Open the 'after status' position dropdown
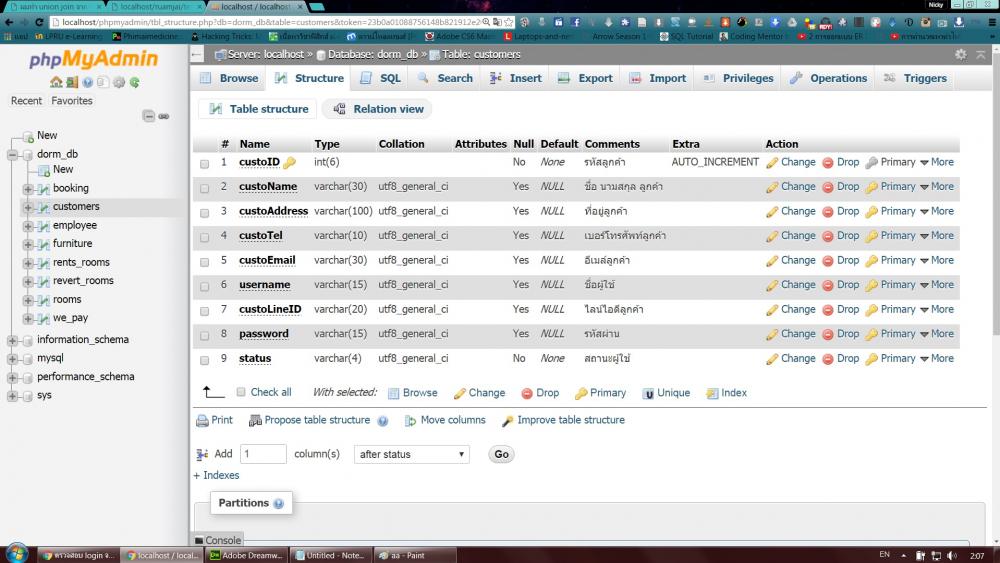The image size is (1000, 563). point(411,454)
